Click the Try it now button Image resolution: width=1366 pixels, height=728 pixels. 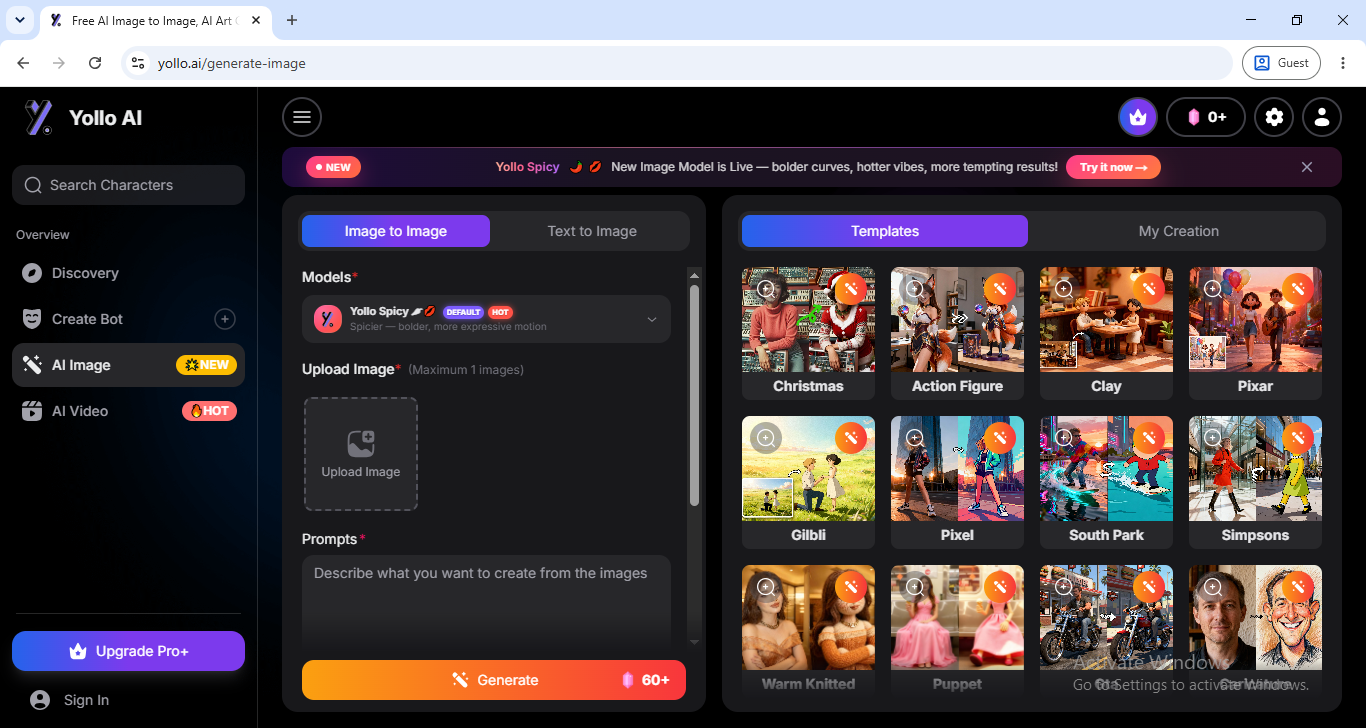coord(1113,167)
